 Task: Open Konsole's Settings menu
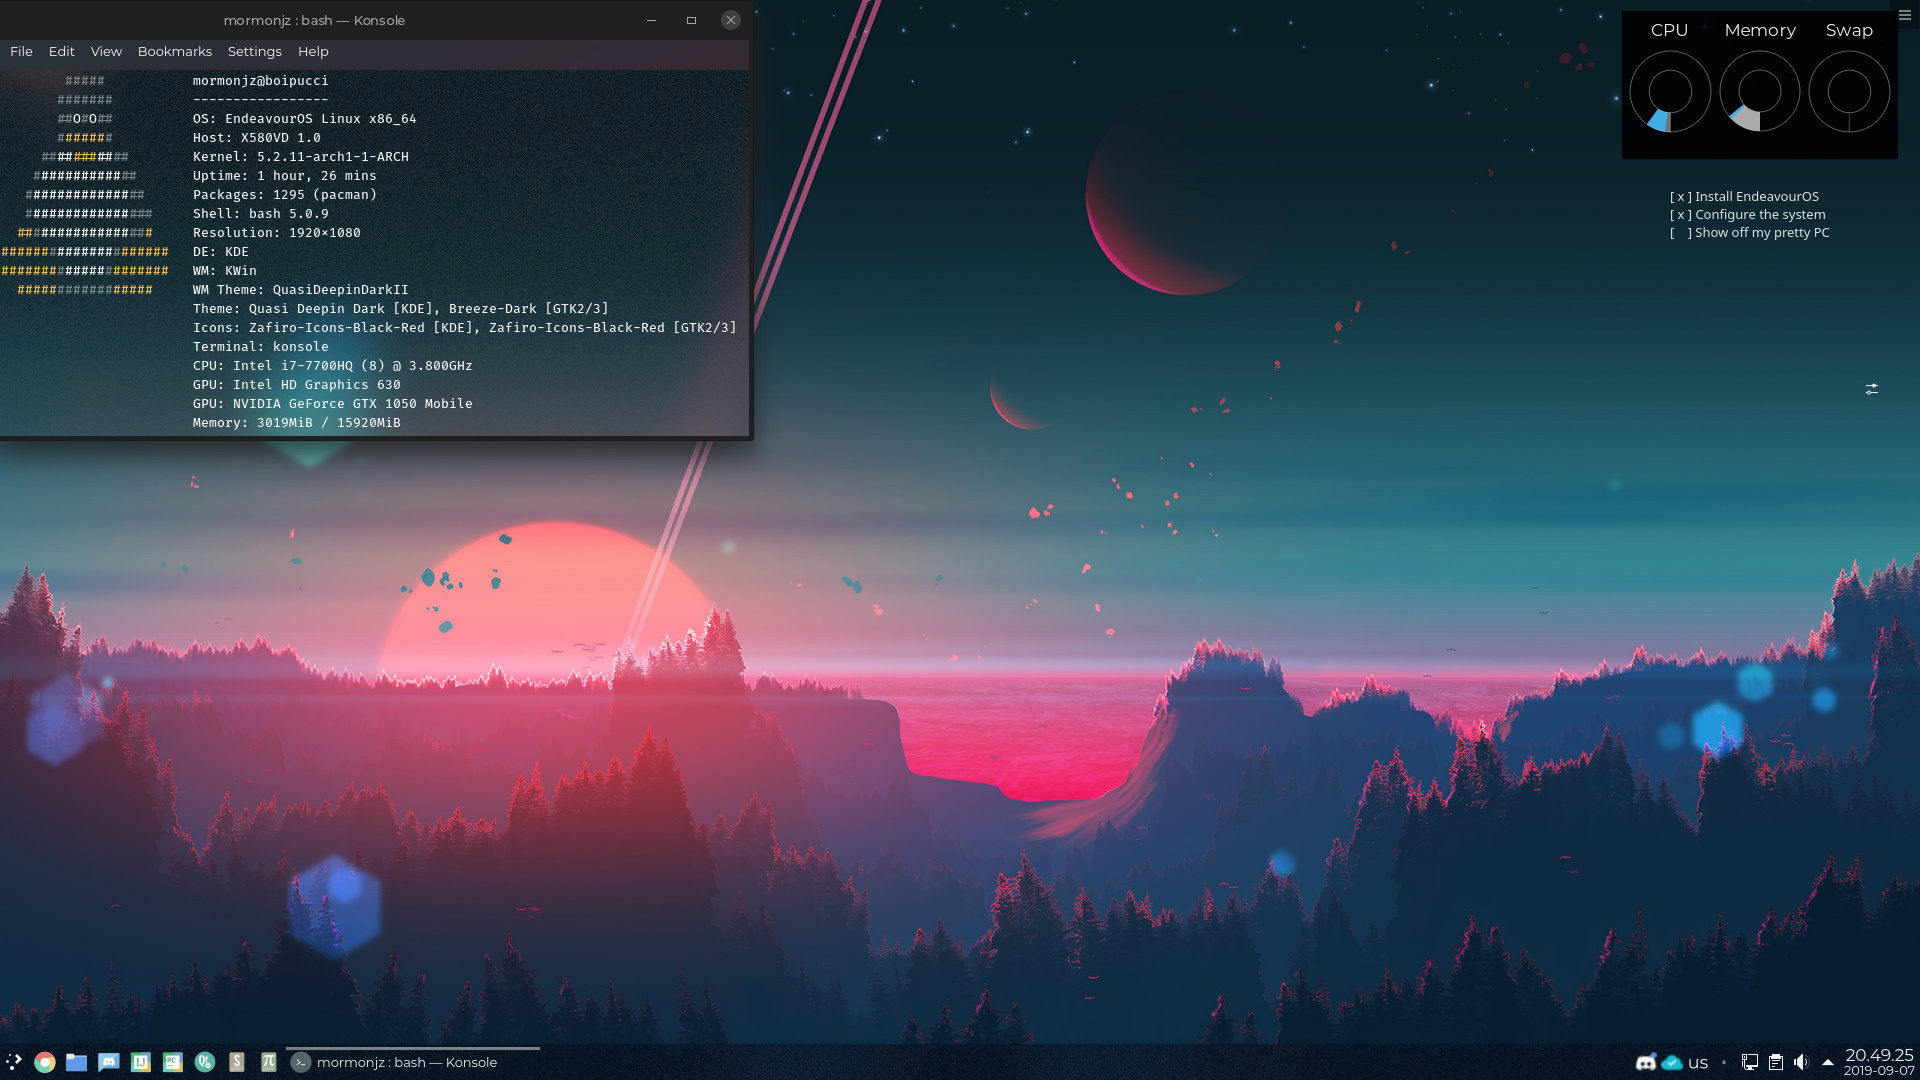pyautogui.click(x=254, y=51)
